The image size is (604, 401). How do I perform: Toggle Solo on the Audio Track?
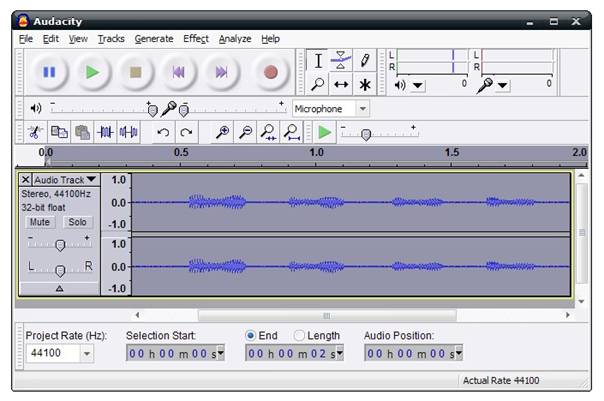[x=77, y=222]
